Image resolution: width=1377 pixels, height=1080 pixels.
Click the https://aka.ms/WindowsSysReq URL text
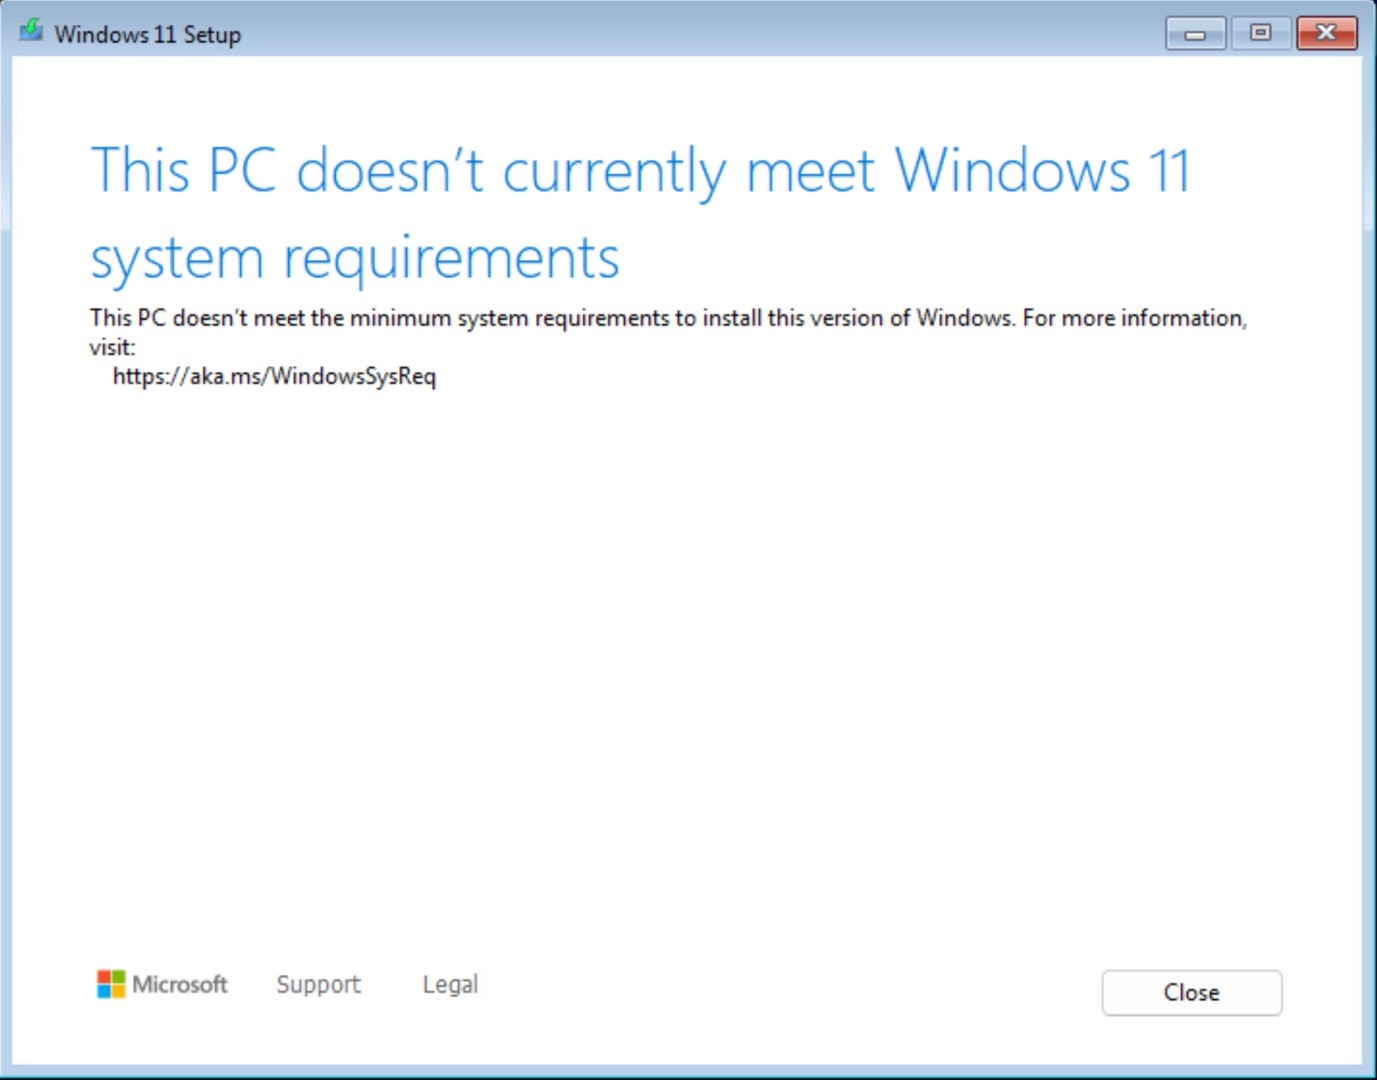point(274,376)
